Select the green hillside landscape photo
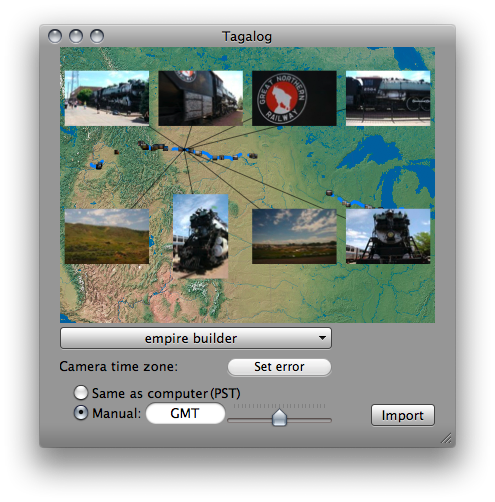This screenshot has height=502, width=495. [107, 236]
